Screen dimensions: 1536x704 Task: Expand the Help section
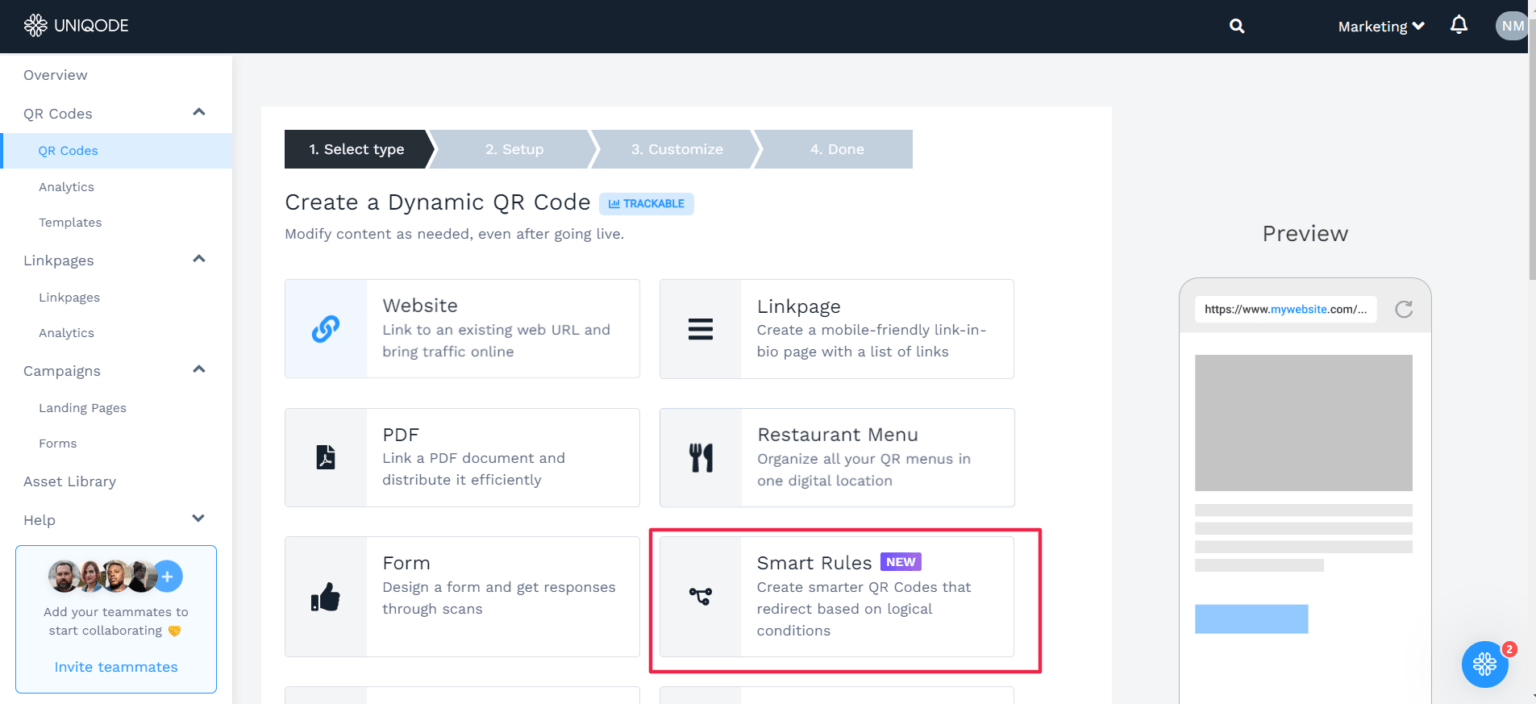[x=197, y=519]
